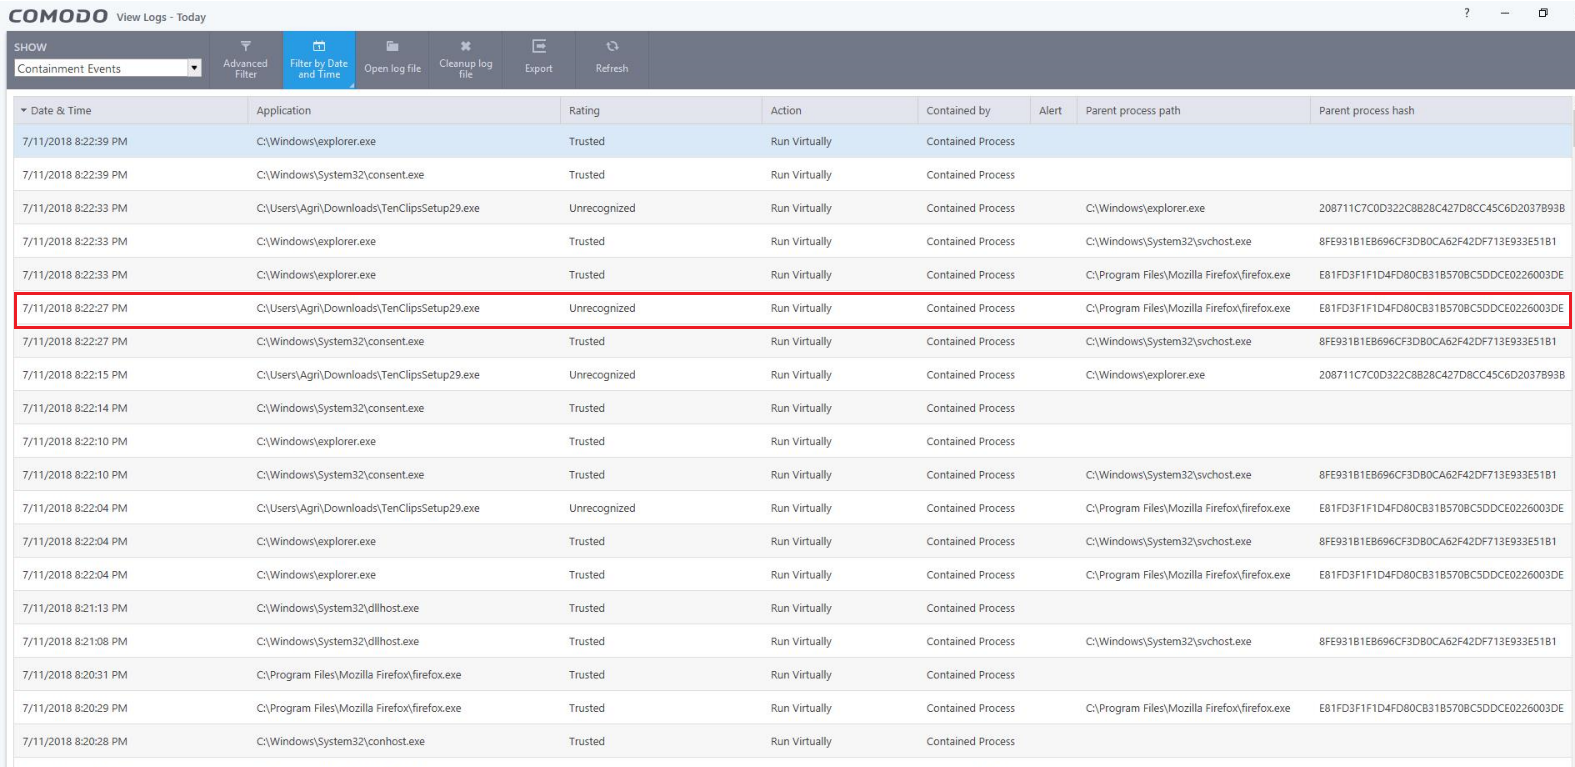Viewport: 1575px width, 767px height.
Task: Expand the Containment Events dropdown
Action: point(194,68)
